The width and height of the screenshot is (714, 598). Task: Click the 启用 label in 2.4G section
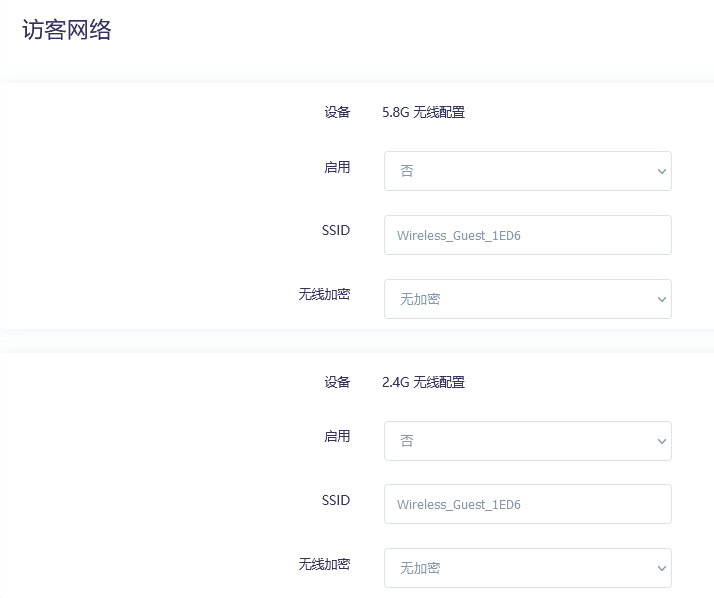(x=337, y=436)
